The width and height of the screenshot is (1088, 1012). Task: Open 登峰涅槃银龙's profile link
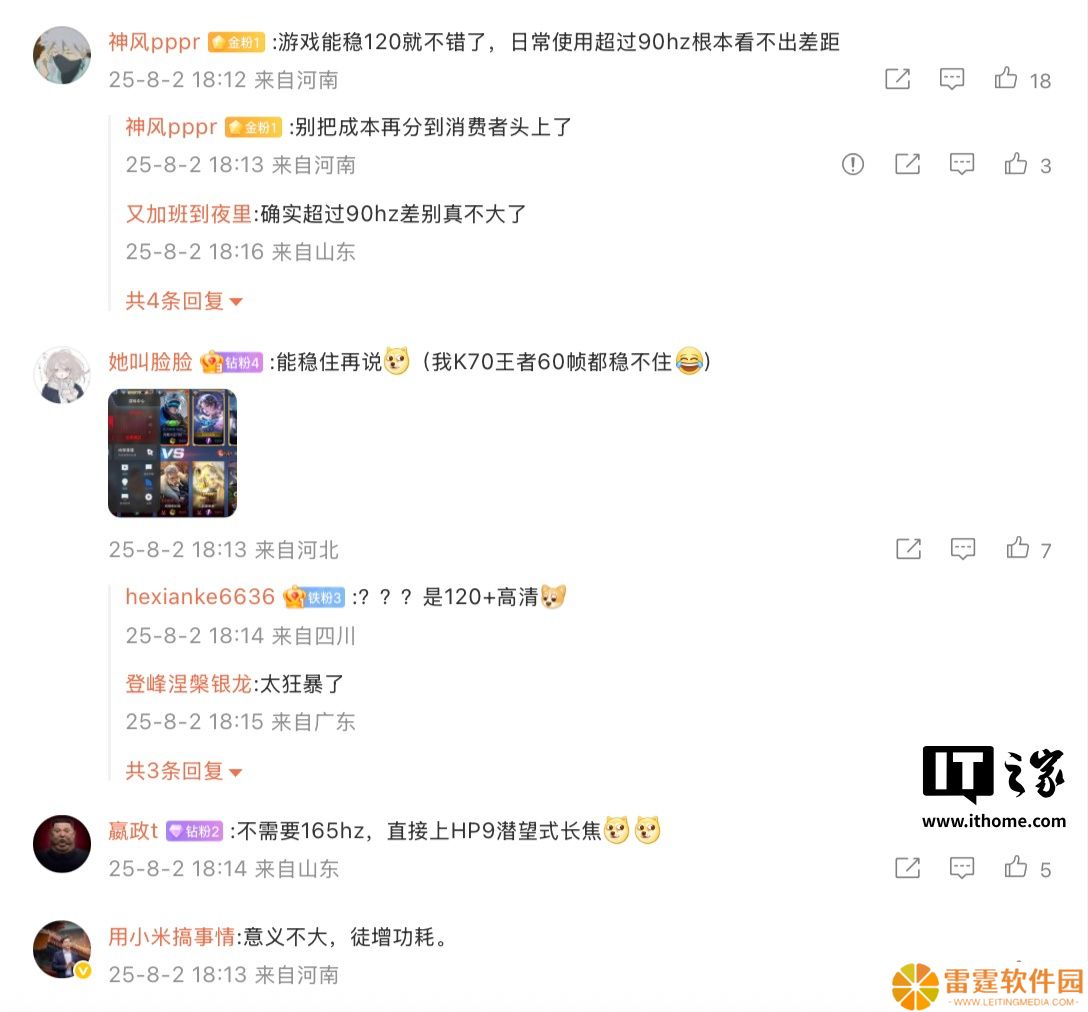point(188,684)
